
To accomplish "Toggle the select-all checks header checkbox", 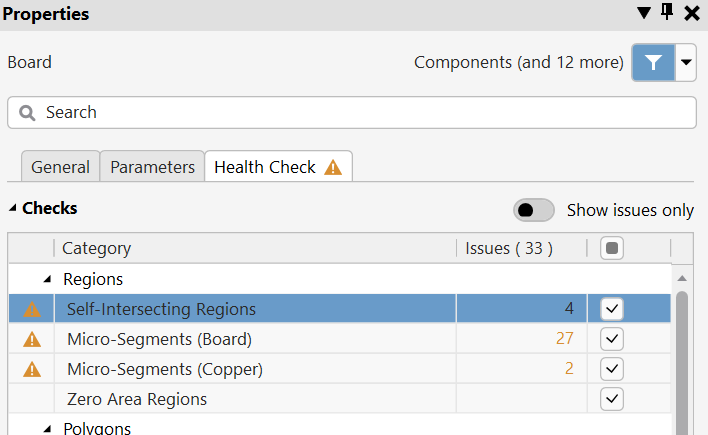I will [612, 248].
